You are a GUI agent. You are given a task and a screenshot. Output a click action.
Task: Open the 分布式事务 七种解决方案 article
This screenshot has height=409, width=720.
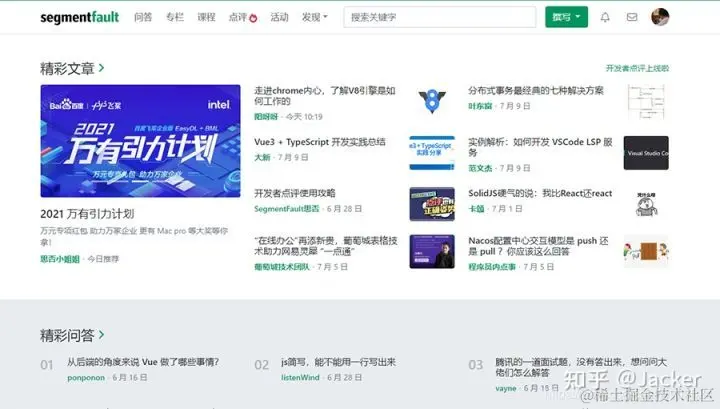click(x=536, y=91)
